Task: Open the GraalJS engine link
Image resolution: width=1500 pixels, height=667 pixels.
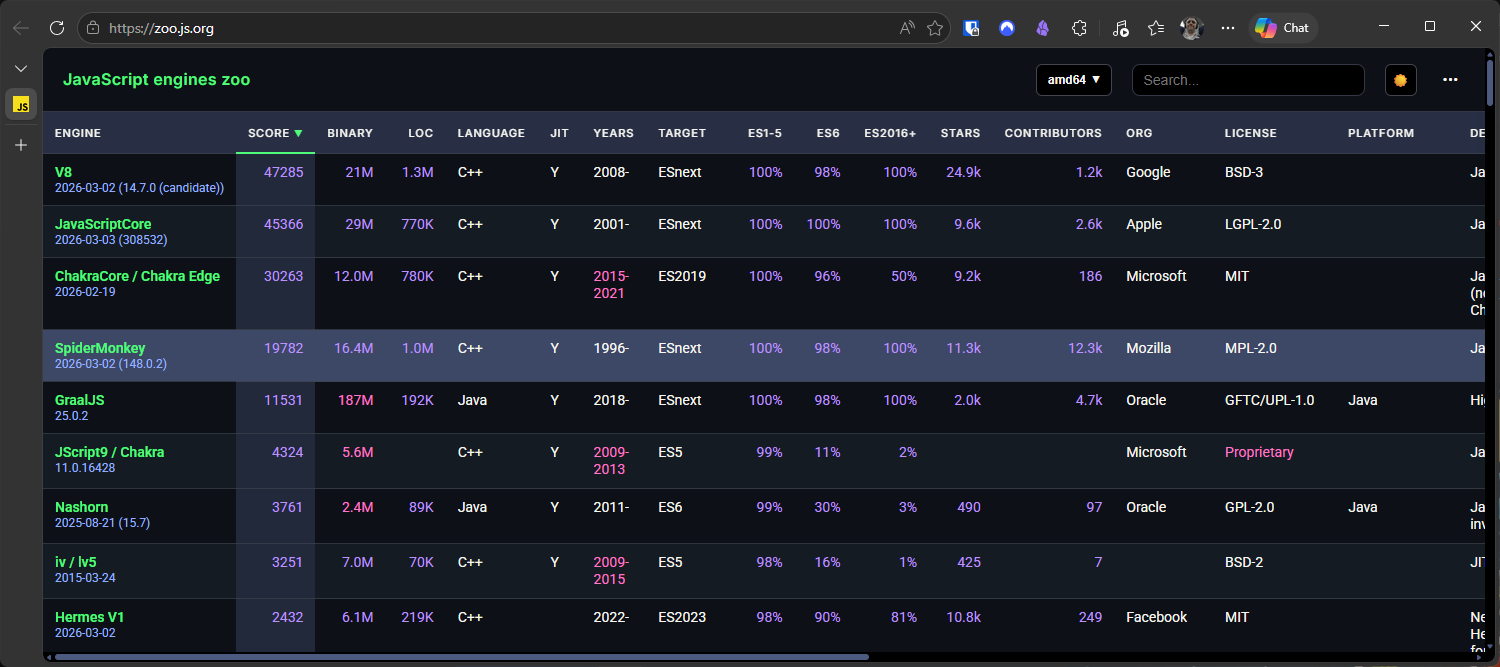Action: (x=80, y=400)
